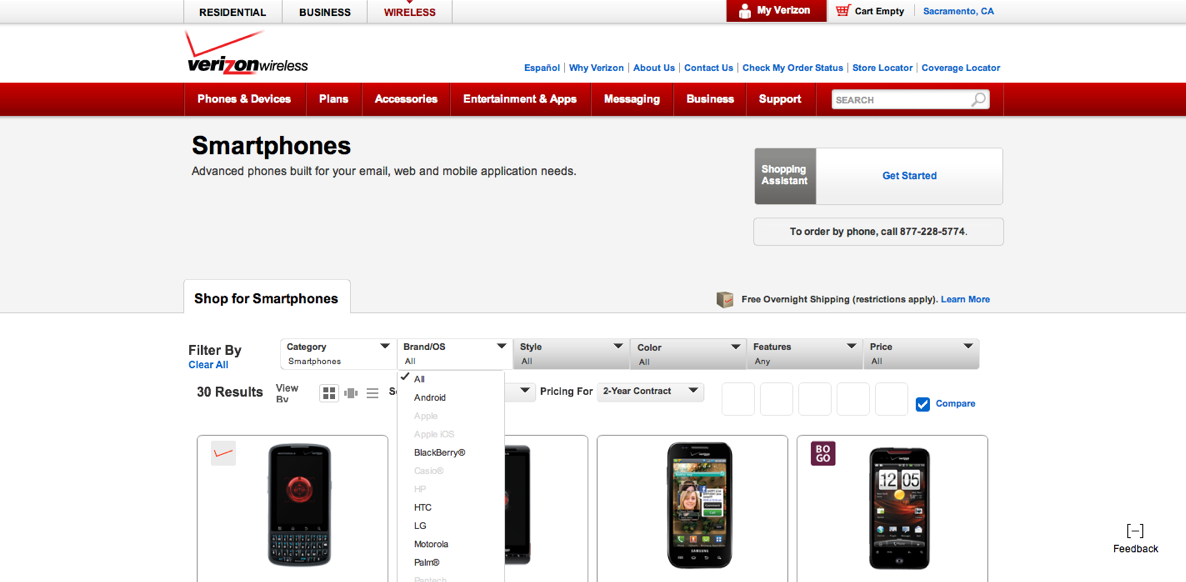Open the 2-Year Contract pricing dropdown
The width and height of the screenshot is (1186, 582).
pyautogui.click(x=650, y=391)
